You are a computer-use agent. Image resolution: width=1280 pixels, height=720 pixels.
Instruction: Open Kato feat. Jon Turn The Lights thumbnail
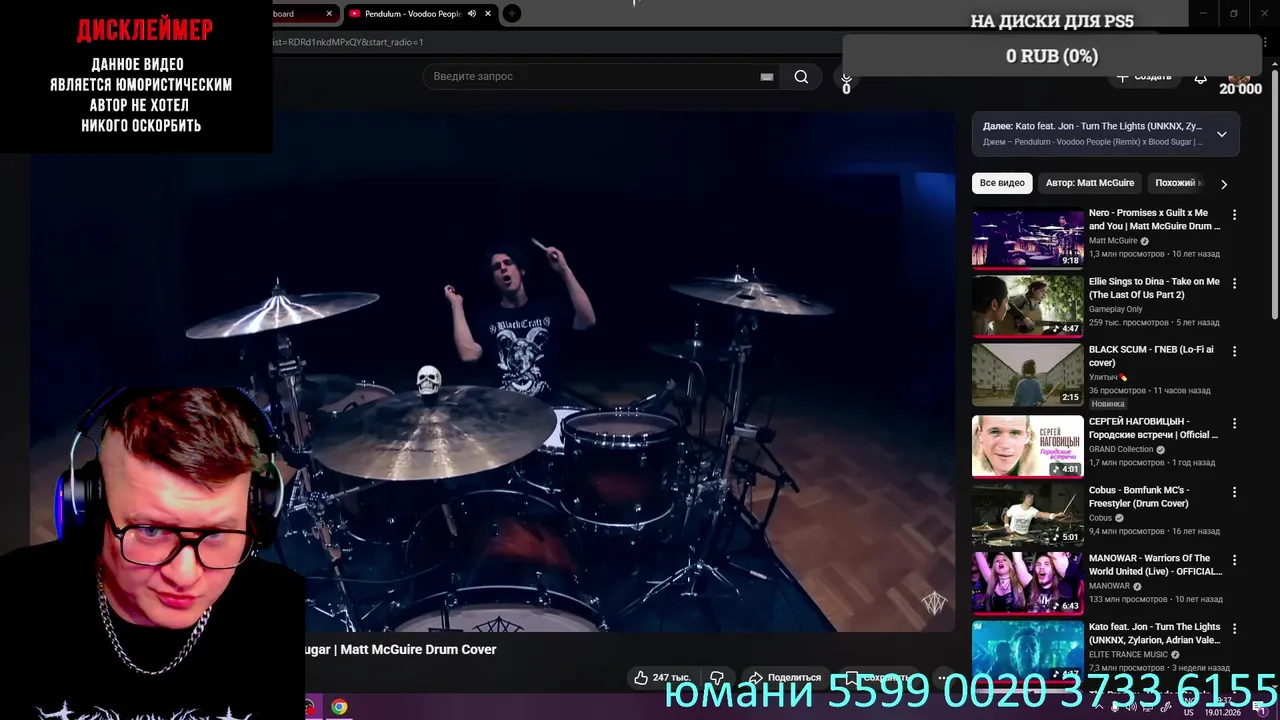click(1028, 650)
